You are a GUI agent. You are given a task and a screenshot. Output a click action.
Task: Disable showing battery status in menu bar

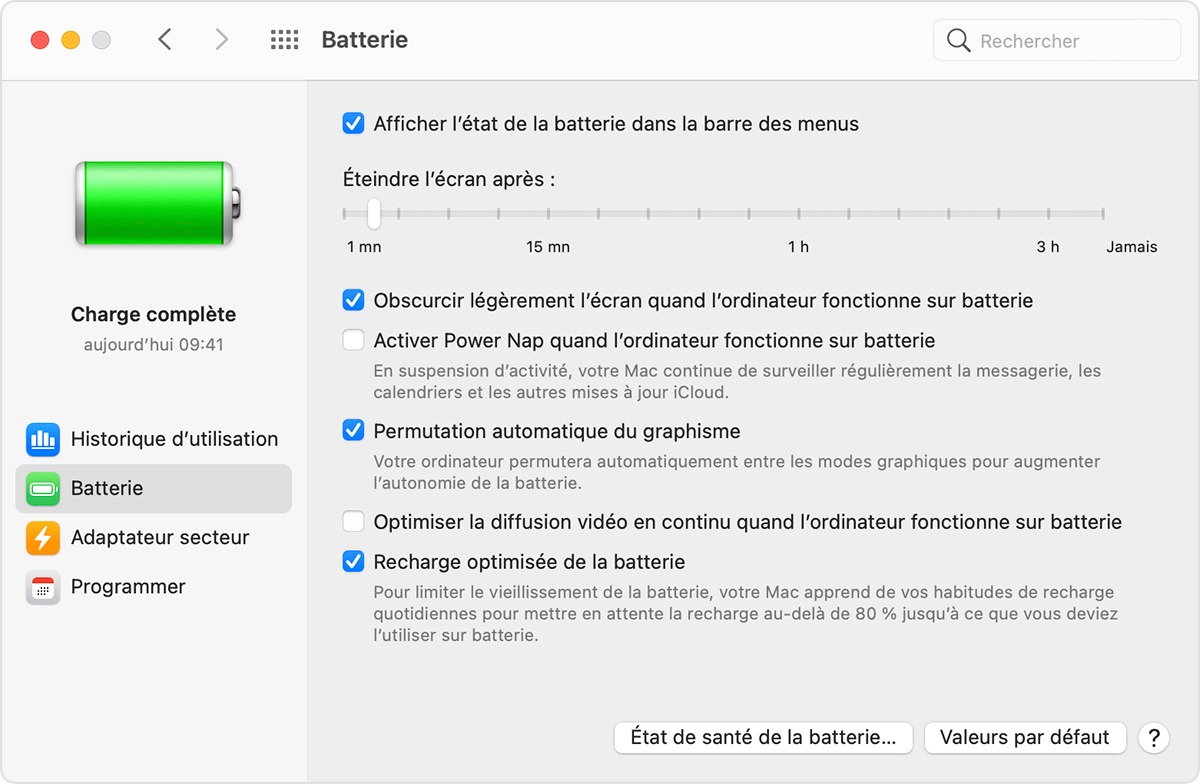pyautogui.click(x=353, y=124)
